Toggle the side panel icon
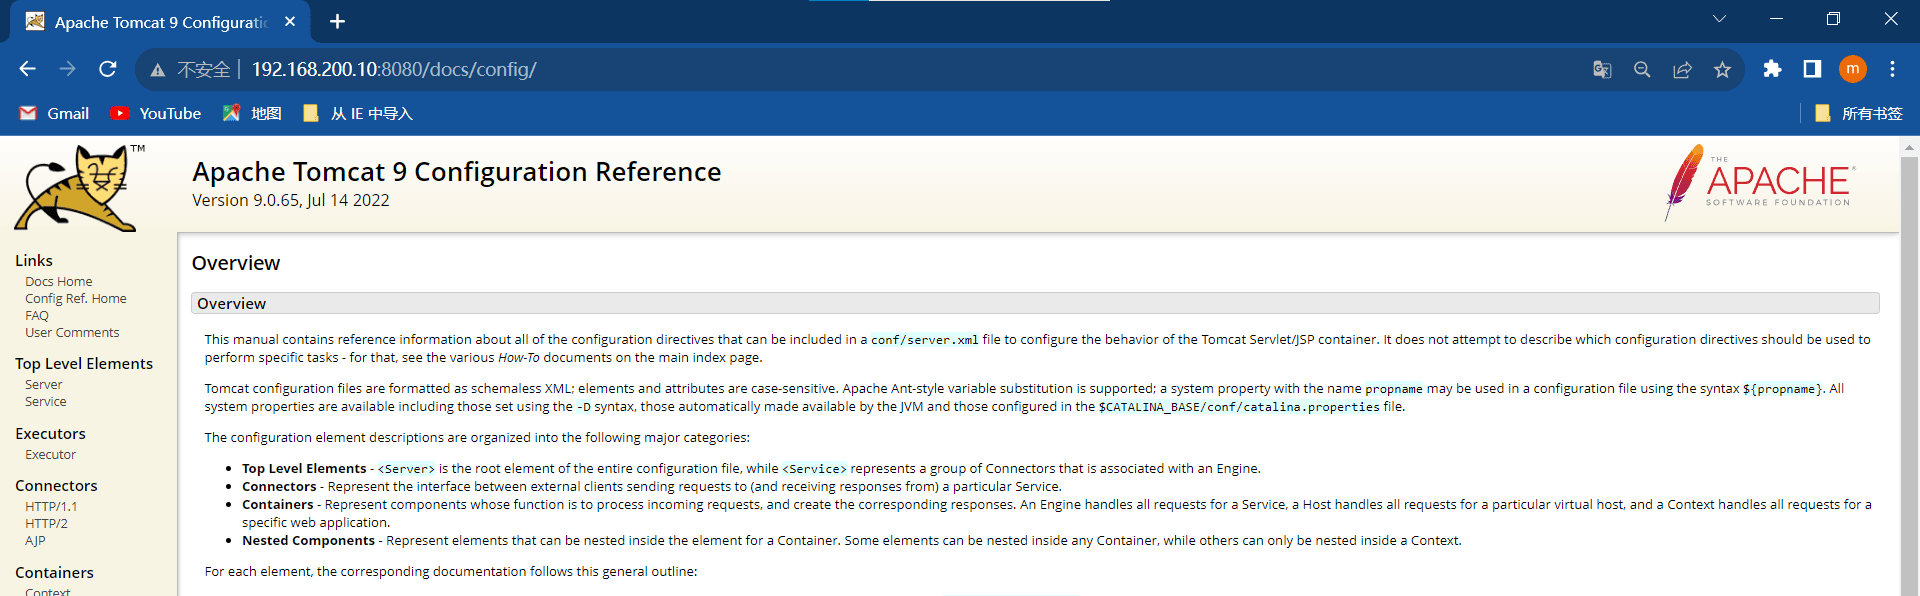 pyautogui.click(x=1812, y=69)
